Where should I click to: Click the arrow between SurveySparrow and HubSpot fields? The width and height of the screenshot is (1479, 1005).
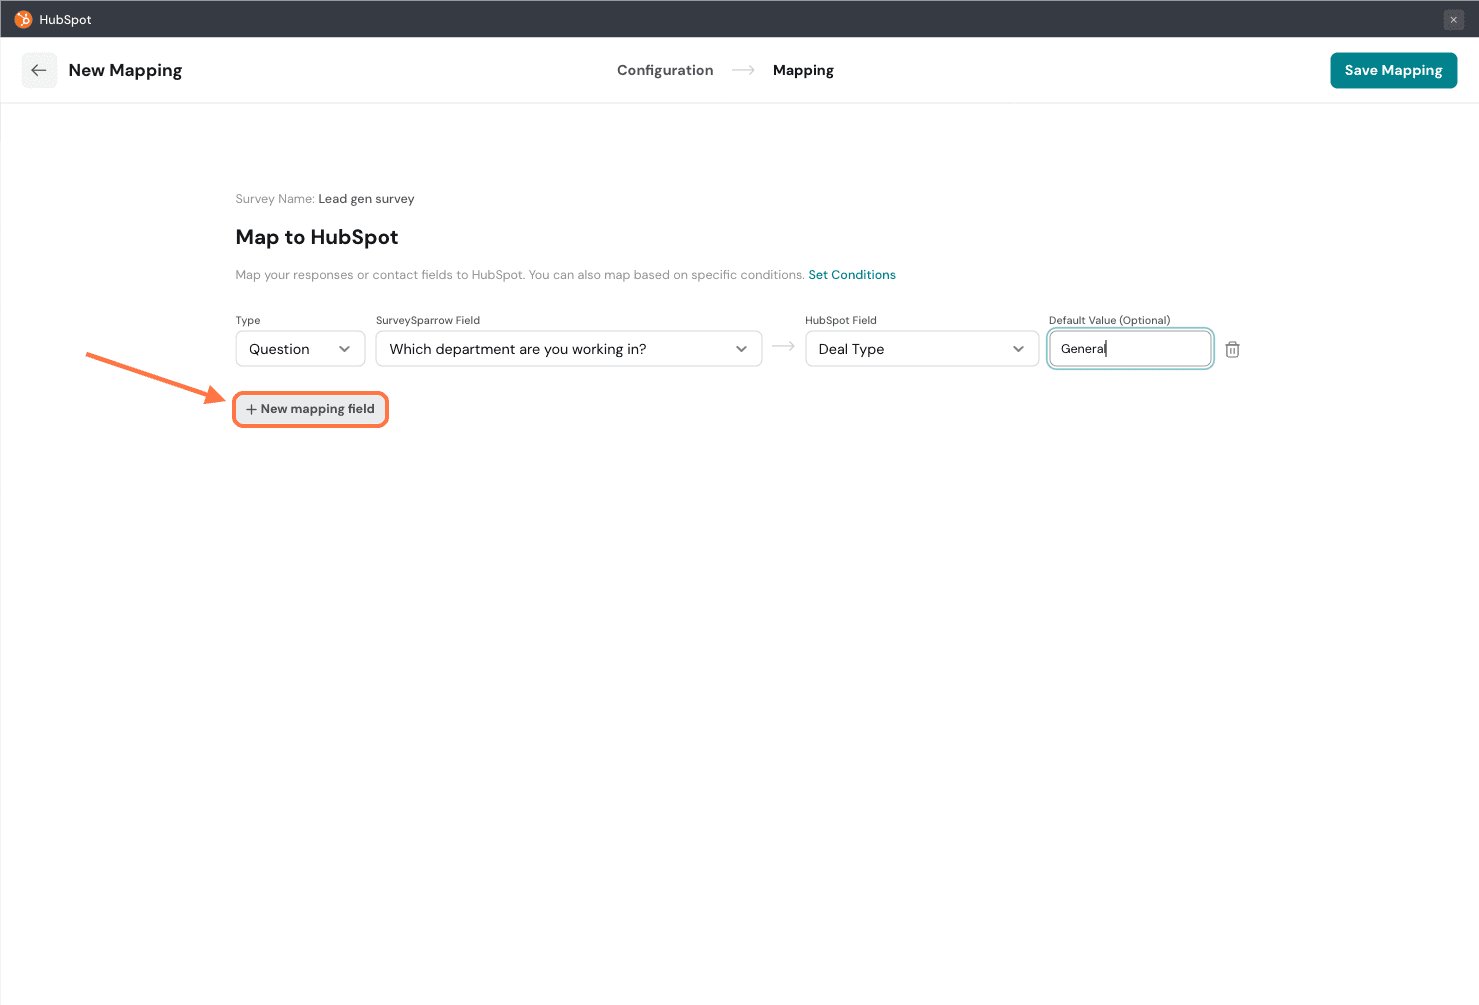pos(783,346)
